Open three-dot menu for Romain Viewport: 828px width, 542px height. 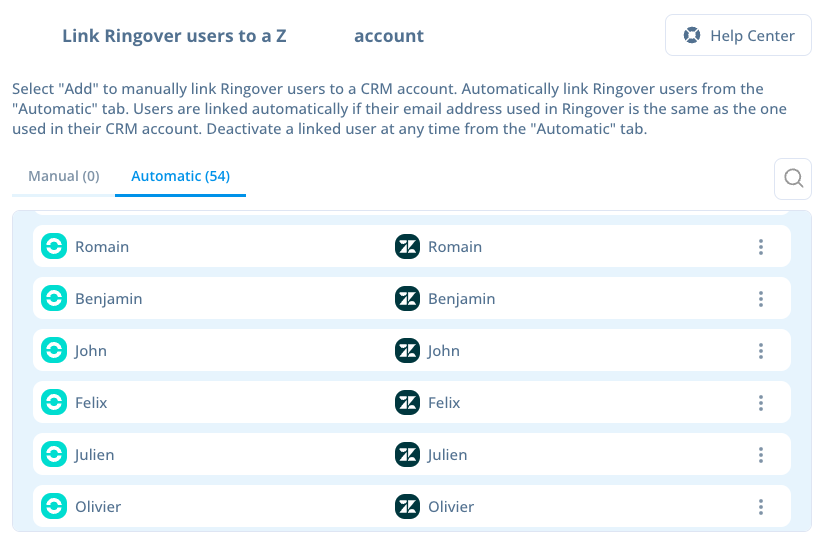[761, 247]
